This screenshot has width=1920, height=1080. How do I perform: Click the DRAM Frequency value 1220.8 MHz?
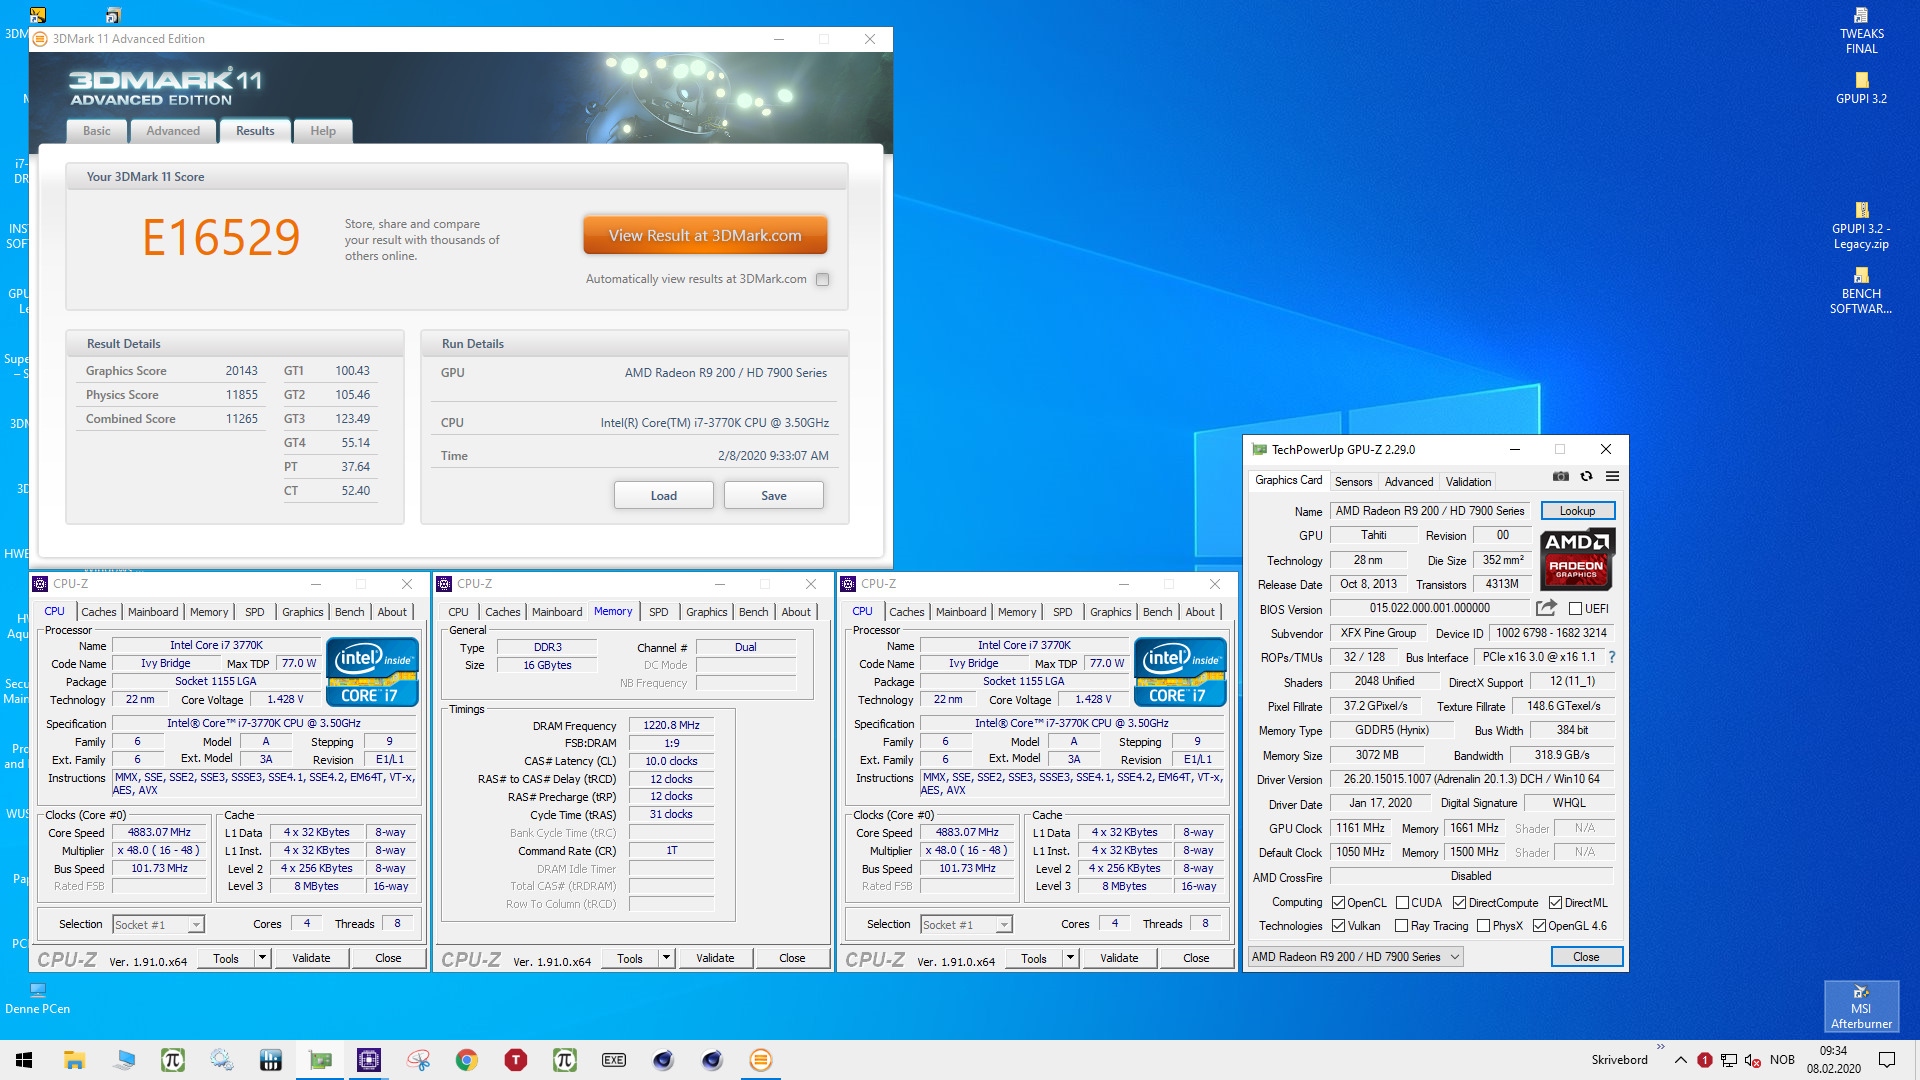click(x=671, y=726)
